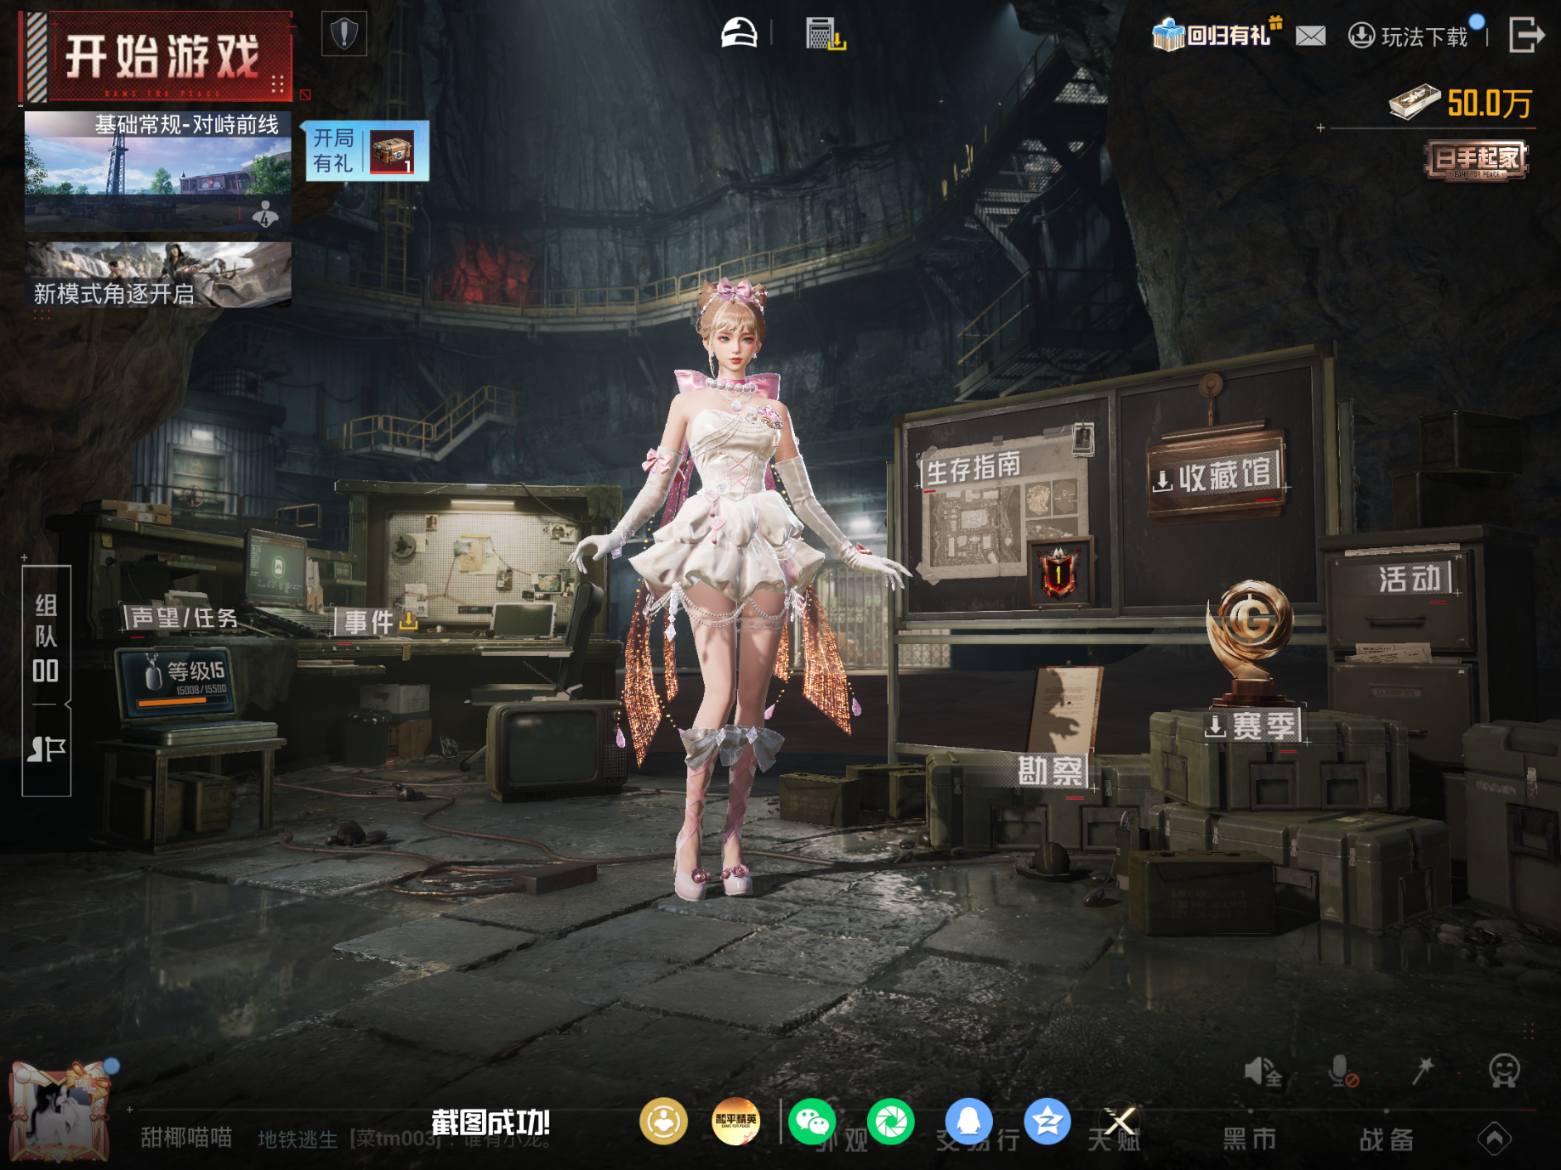Image resolution: width=1561 pixels, height=1170 pixels.
Task: Open the 50.0万 cash balance
Action: tap(1460, 102)
